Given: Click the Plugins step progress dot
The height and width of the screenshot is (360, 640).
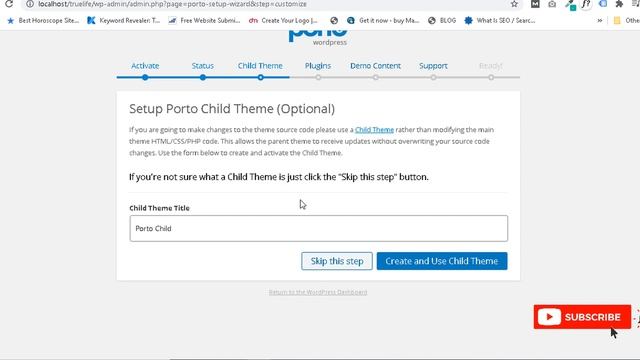Looking at the screenshot, I should 318,77.
